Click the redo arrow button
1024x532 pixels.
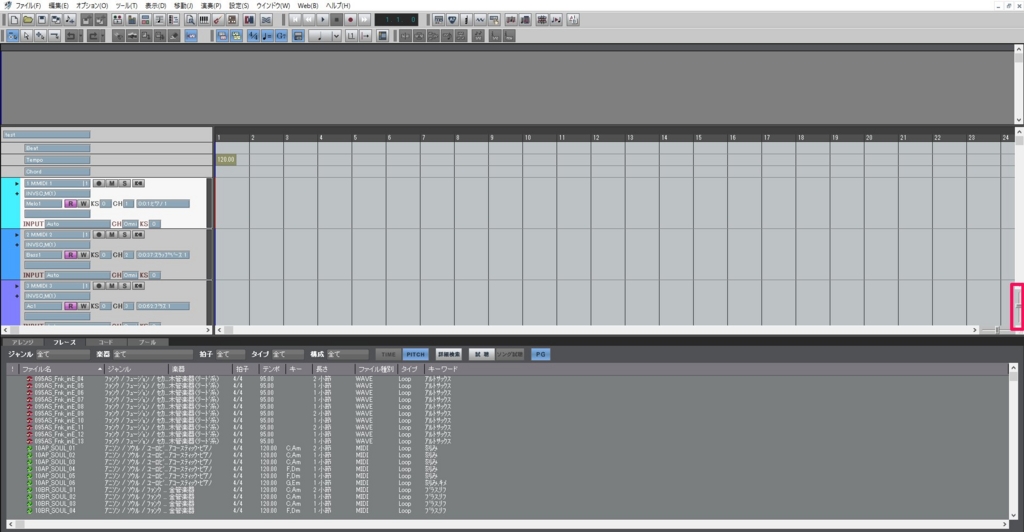tap(93, 36)
